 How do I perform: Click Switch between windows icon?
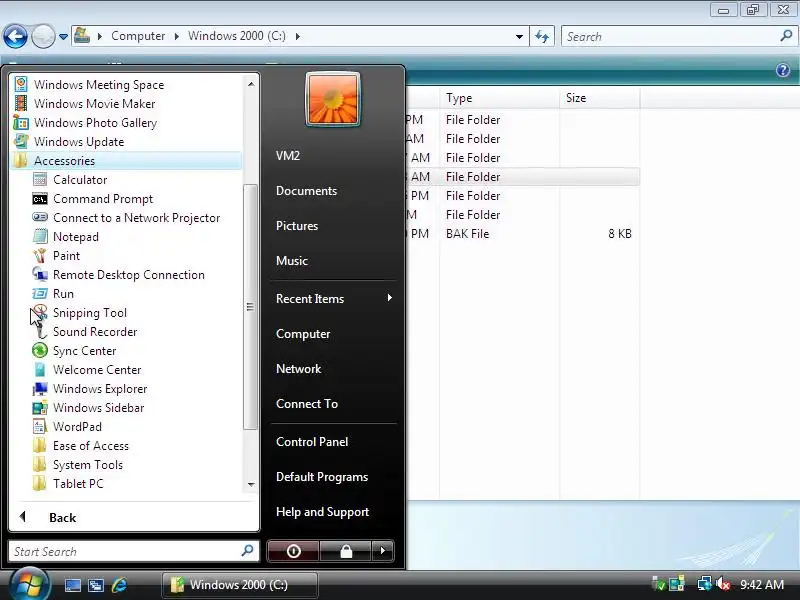(x=96, y=585)
